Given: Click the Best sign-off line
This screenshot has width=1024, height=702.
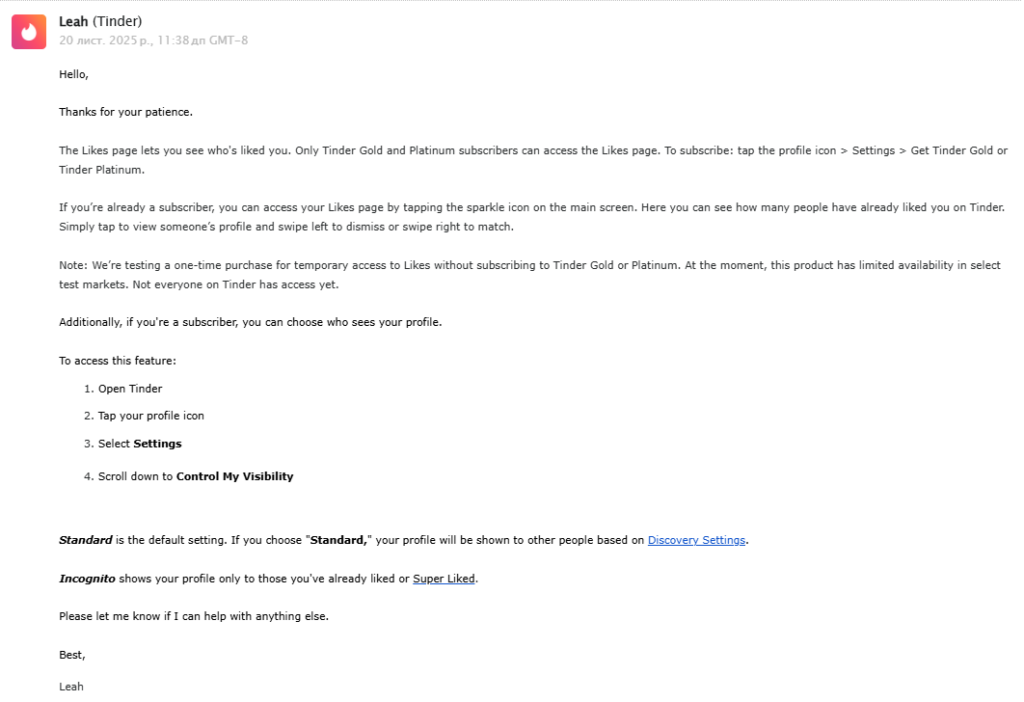Looking at the screenshot, I should coord(72,654).
